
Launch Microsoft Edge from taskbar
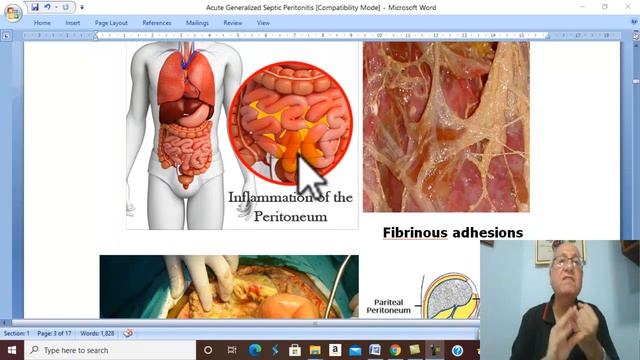pyautogui.click(x=255, y=350)
